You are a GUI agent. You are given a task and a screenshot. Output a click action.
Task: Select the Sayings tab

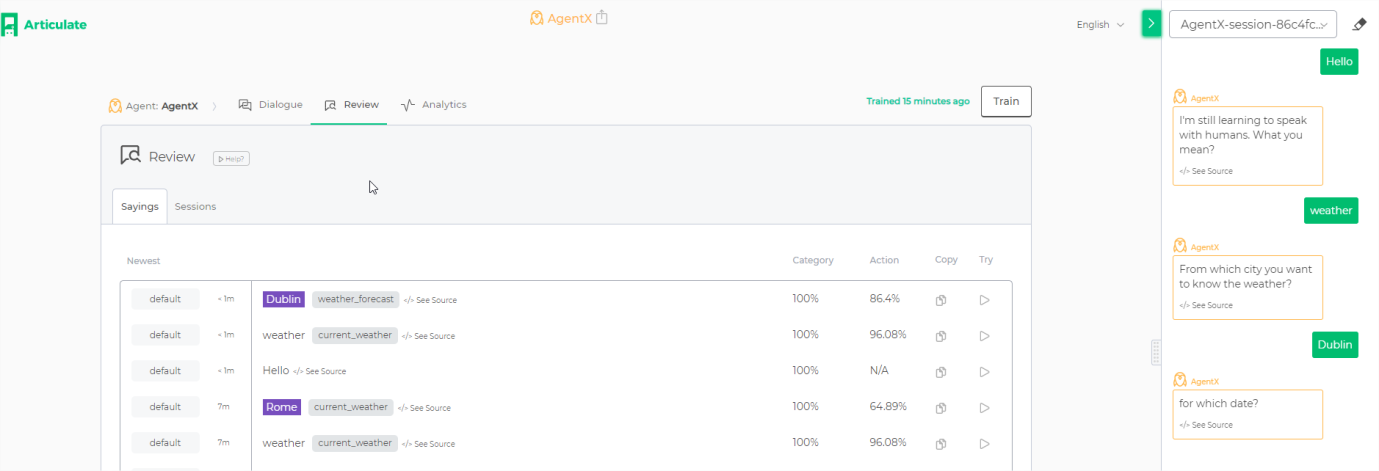click(x=140, y=206)
